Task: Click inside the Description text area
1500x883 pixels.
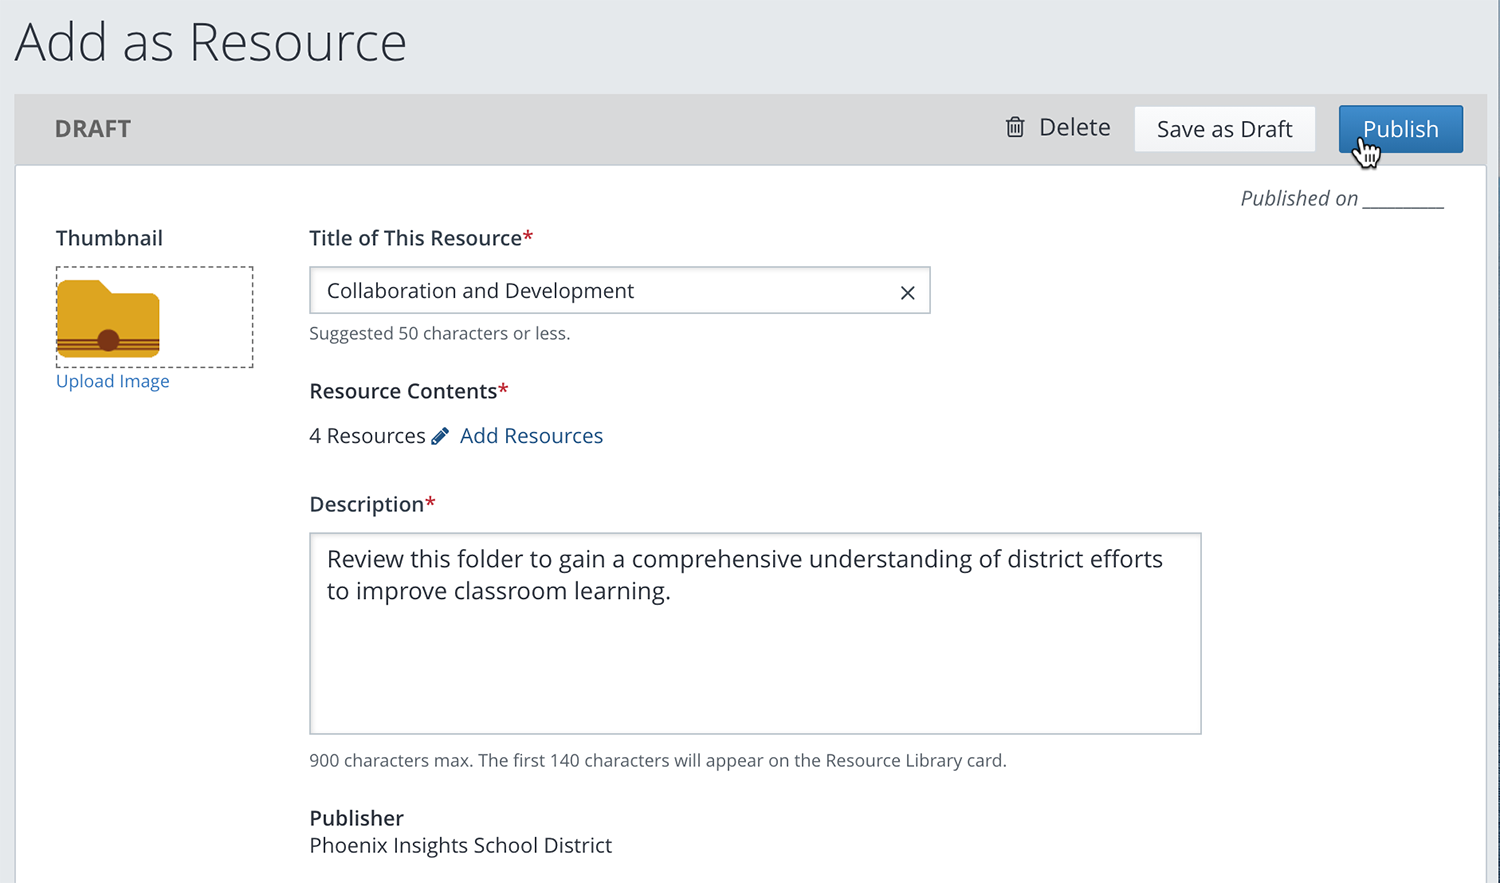Action: point(755,633)
